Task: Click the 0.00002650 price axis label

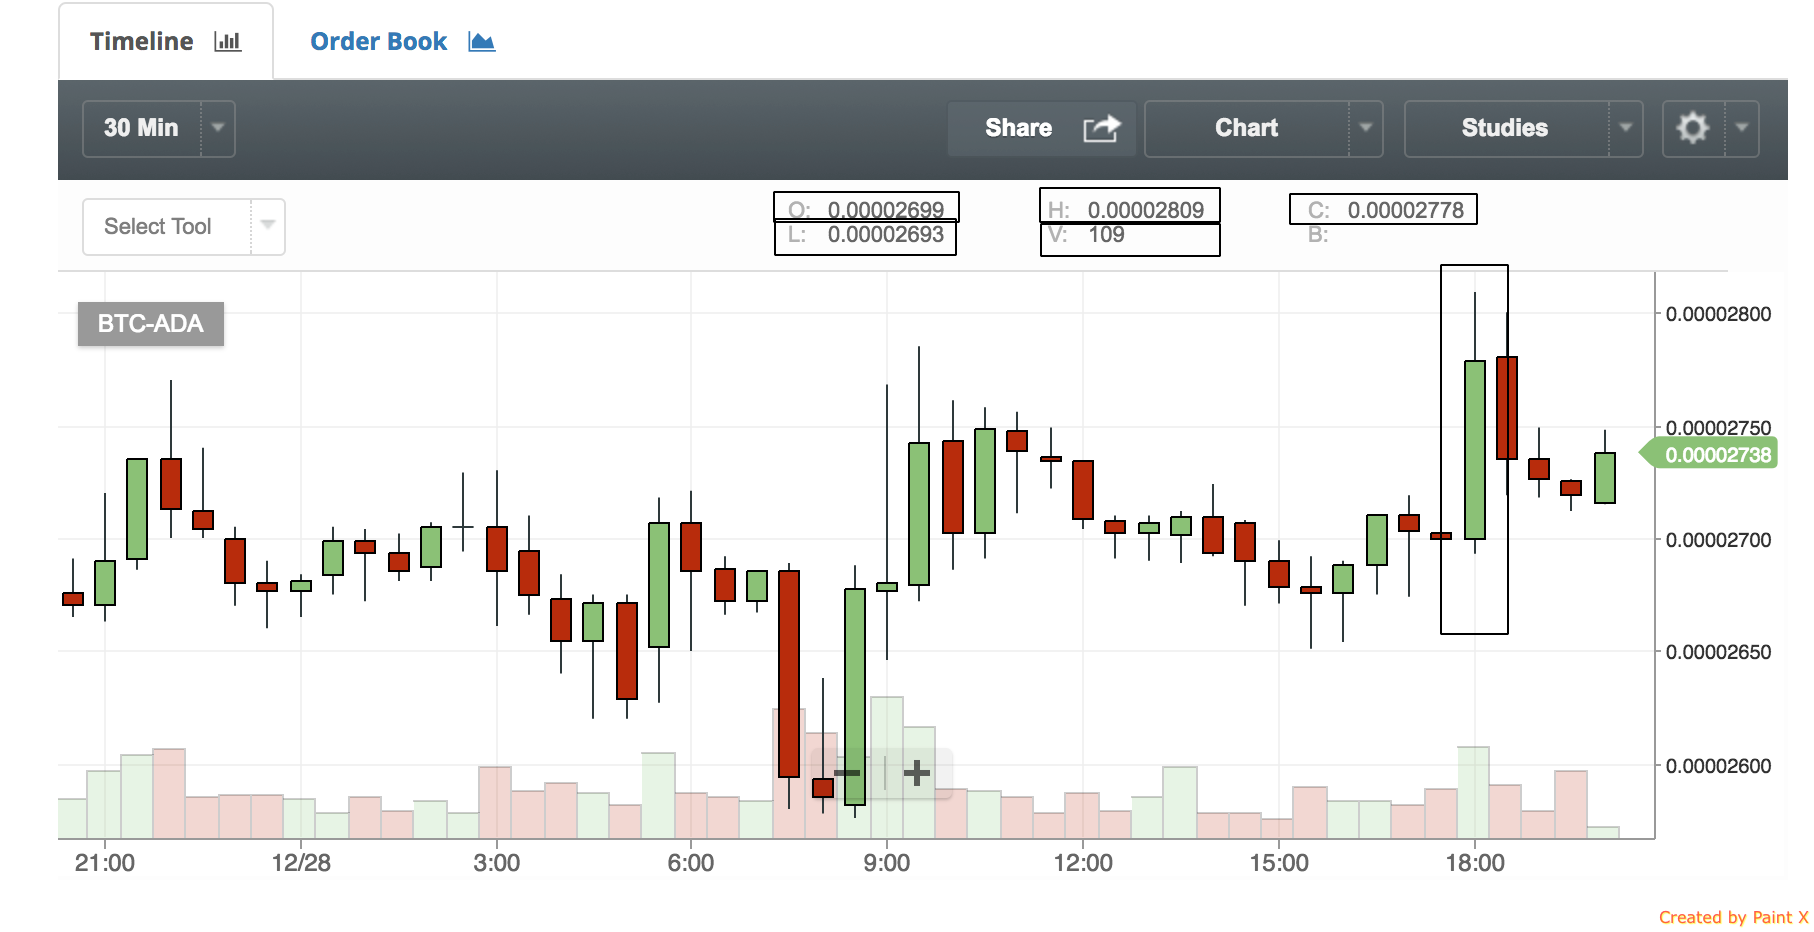Action: [x=1719, y=652]
